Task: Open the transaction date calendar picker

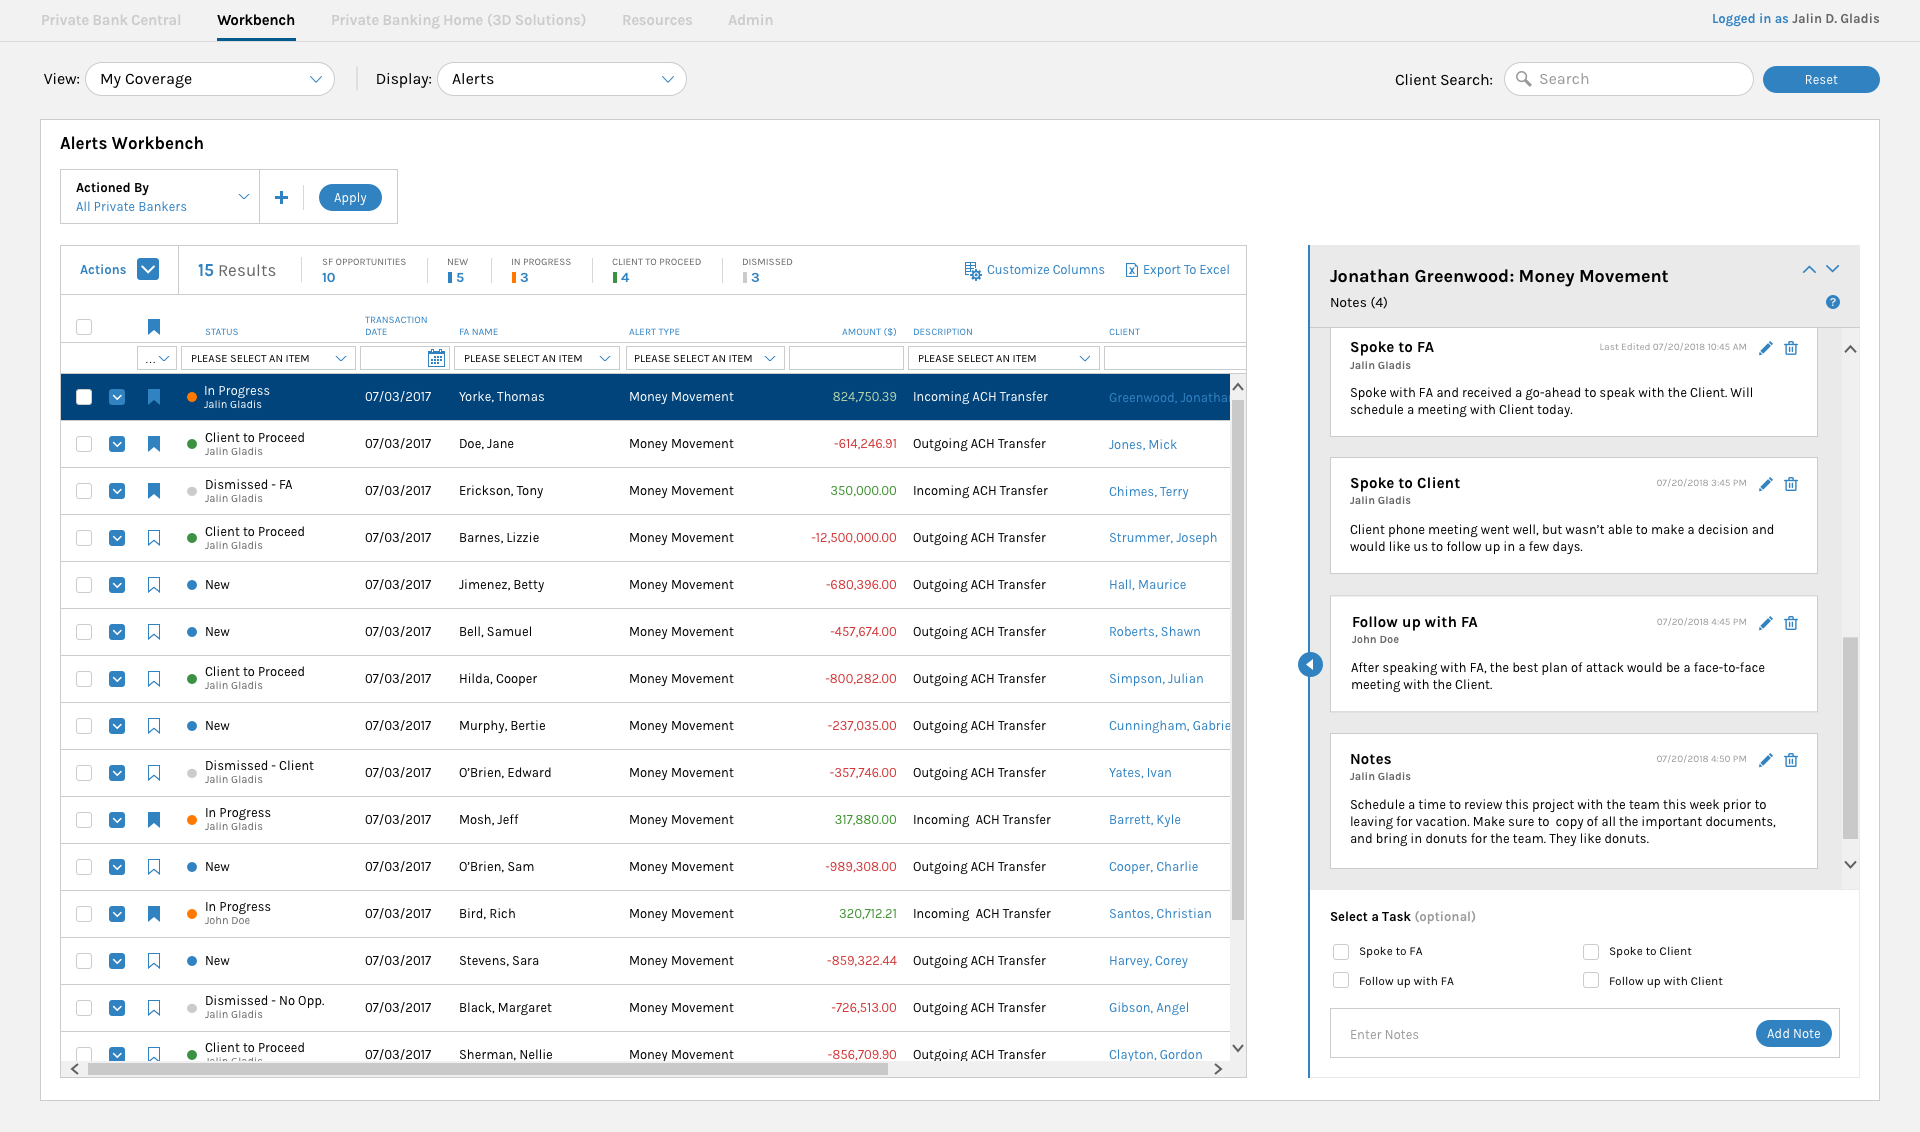Action: click(436, 358)
